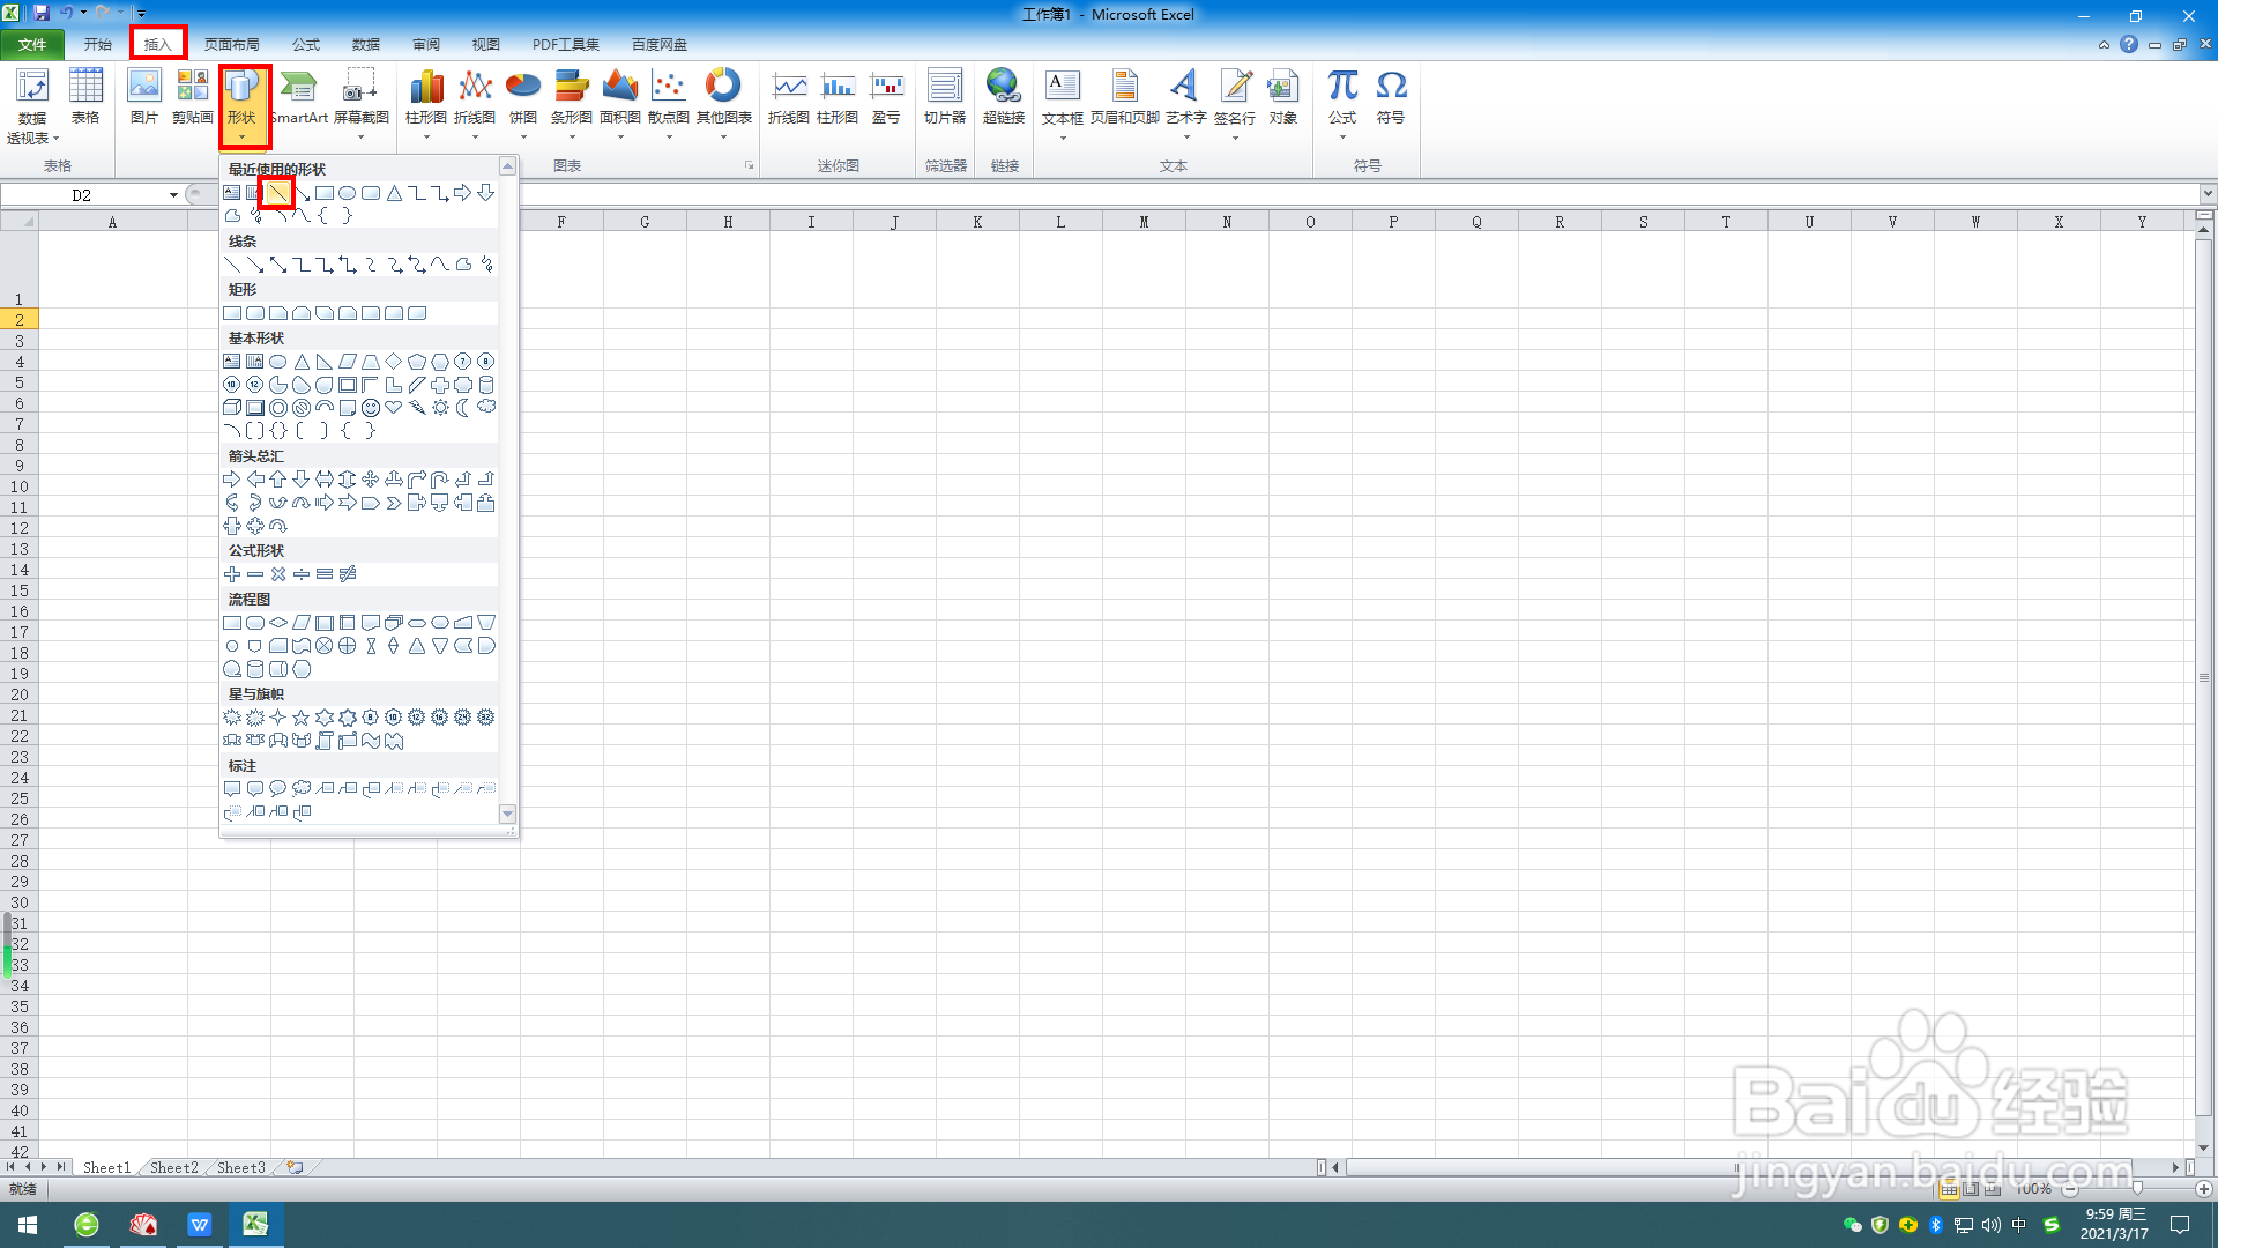Choose the rectangular callout shape
2256x1249 pixels.
tap(232, 789)
